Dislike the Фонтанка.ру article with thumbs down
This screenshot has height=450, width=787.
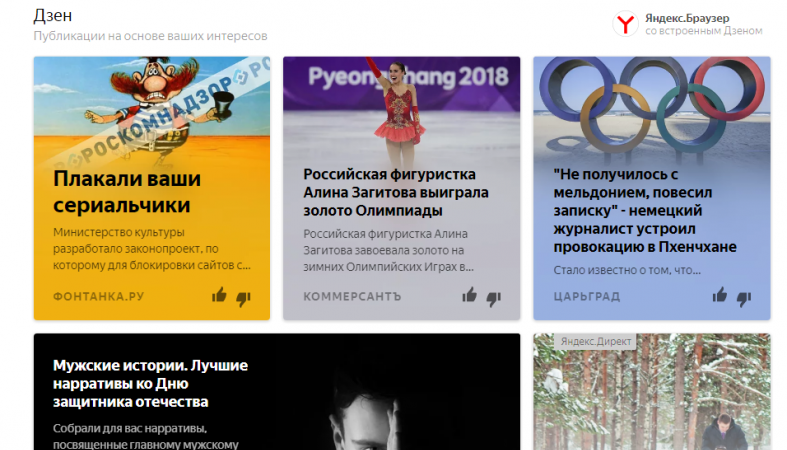[x=243, y=298]
